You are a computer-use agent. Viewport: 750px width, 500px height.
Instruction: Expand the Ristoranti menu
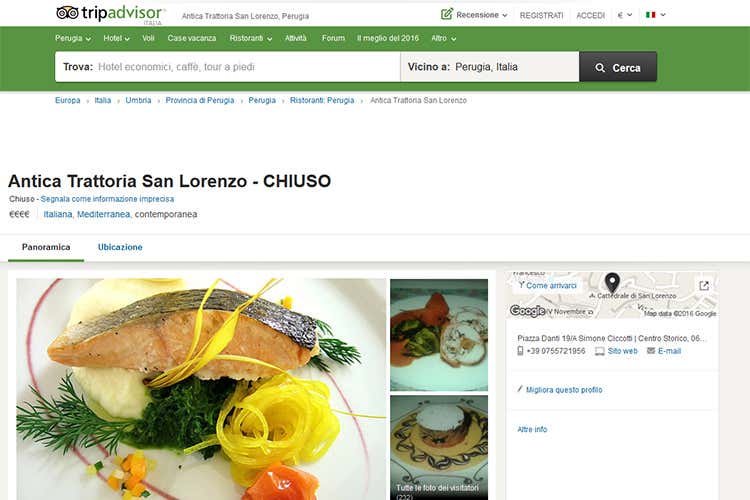coord(251,38)
